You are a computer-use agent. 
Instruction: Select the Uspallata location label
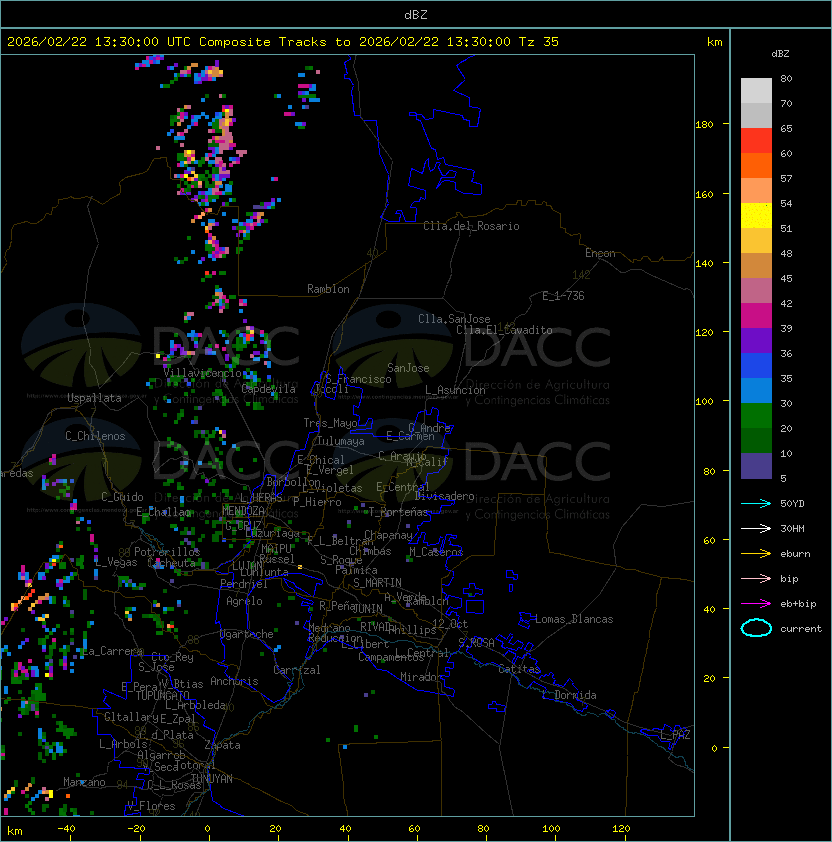(x=94, y=398)
